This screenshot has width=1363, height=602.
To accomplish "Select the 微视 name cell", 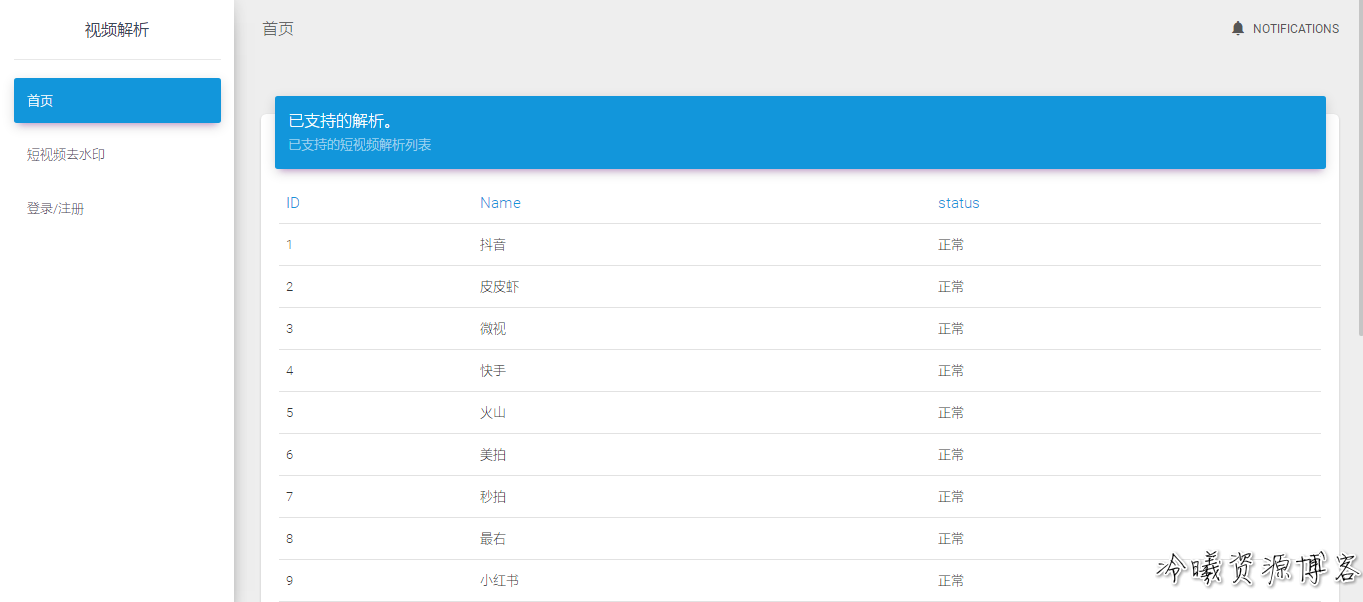I will tap(493, 329).
